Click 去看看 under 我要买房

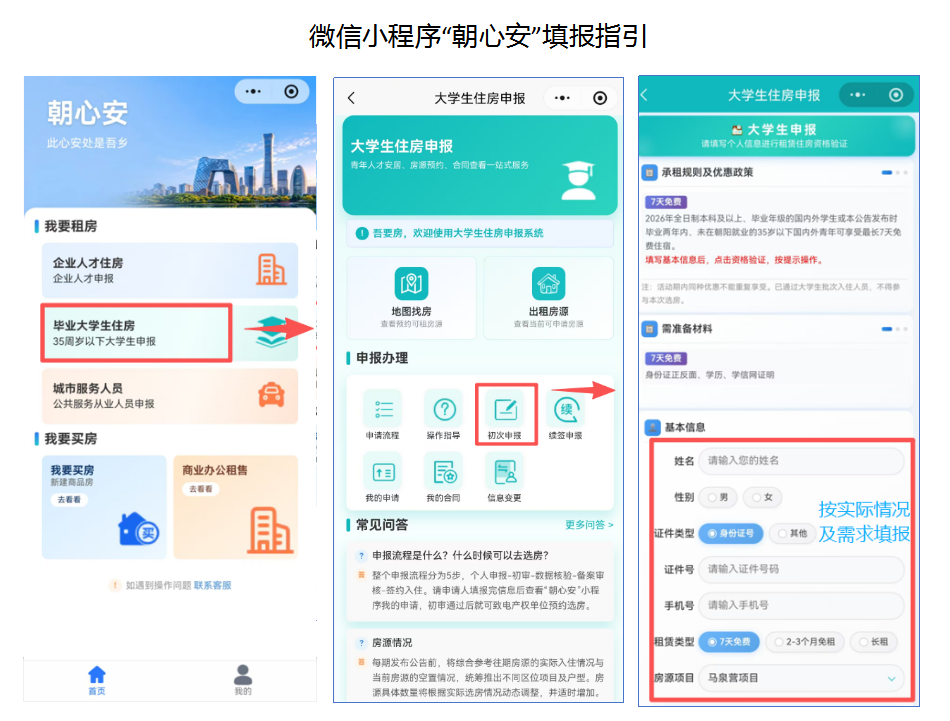pyautogui.click(x=68, y=500)
